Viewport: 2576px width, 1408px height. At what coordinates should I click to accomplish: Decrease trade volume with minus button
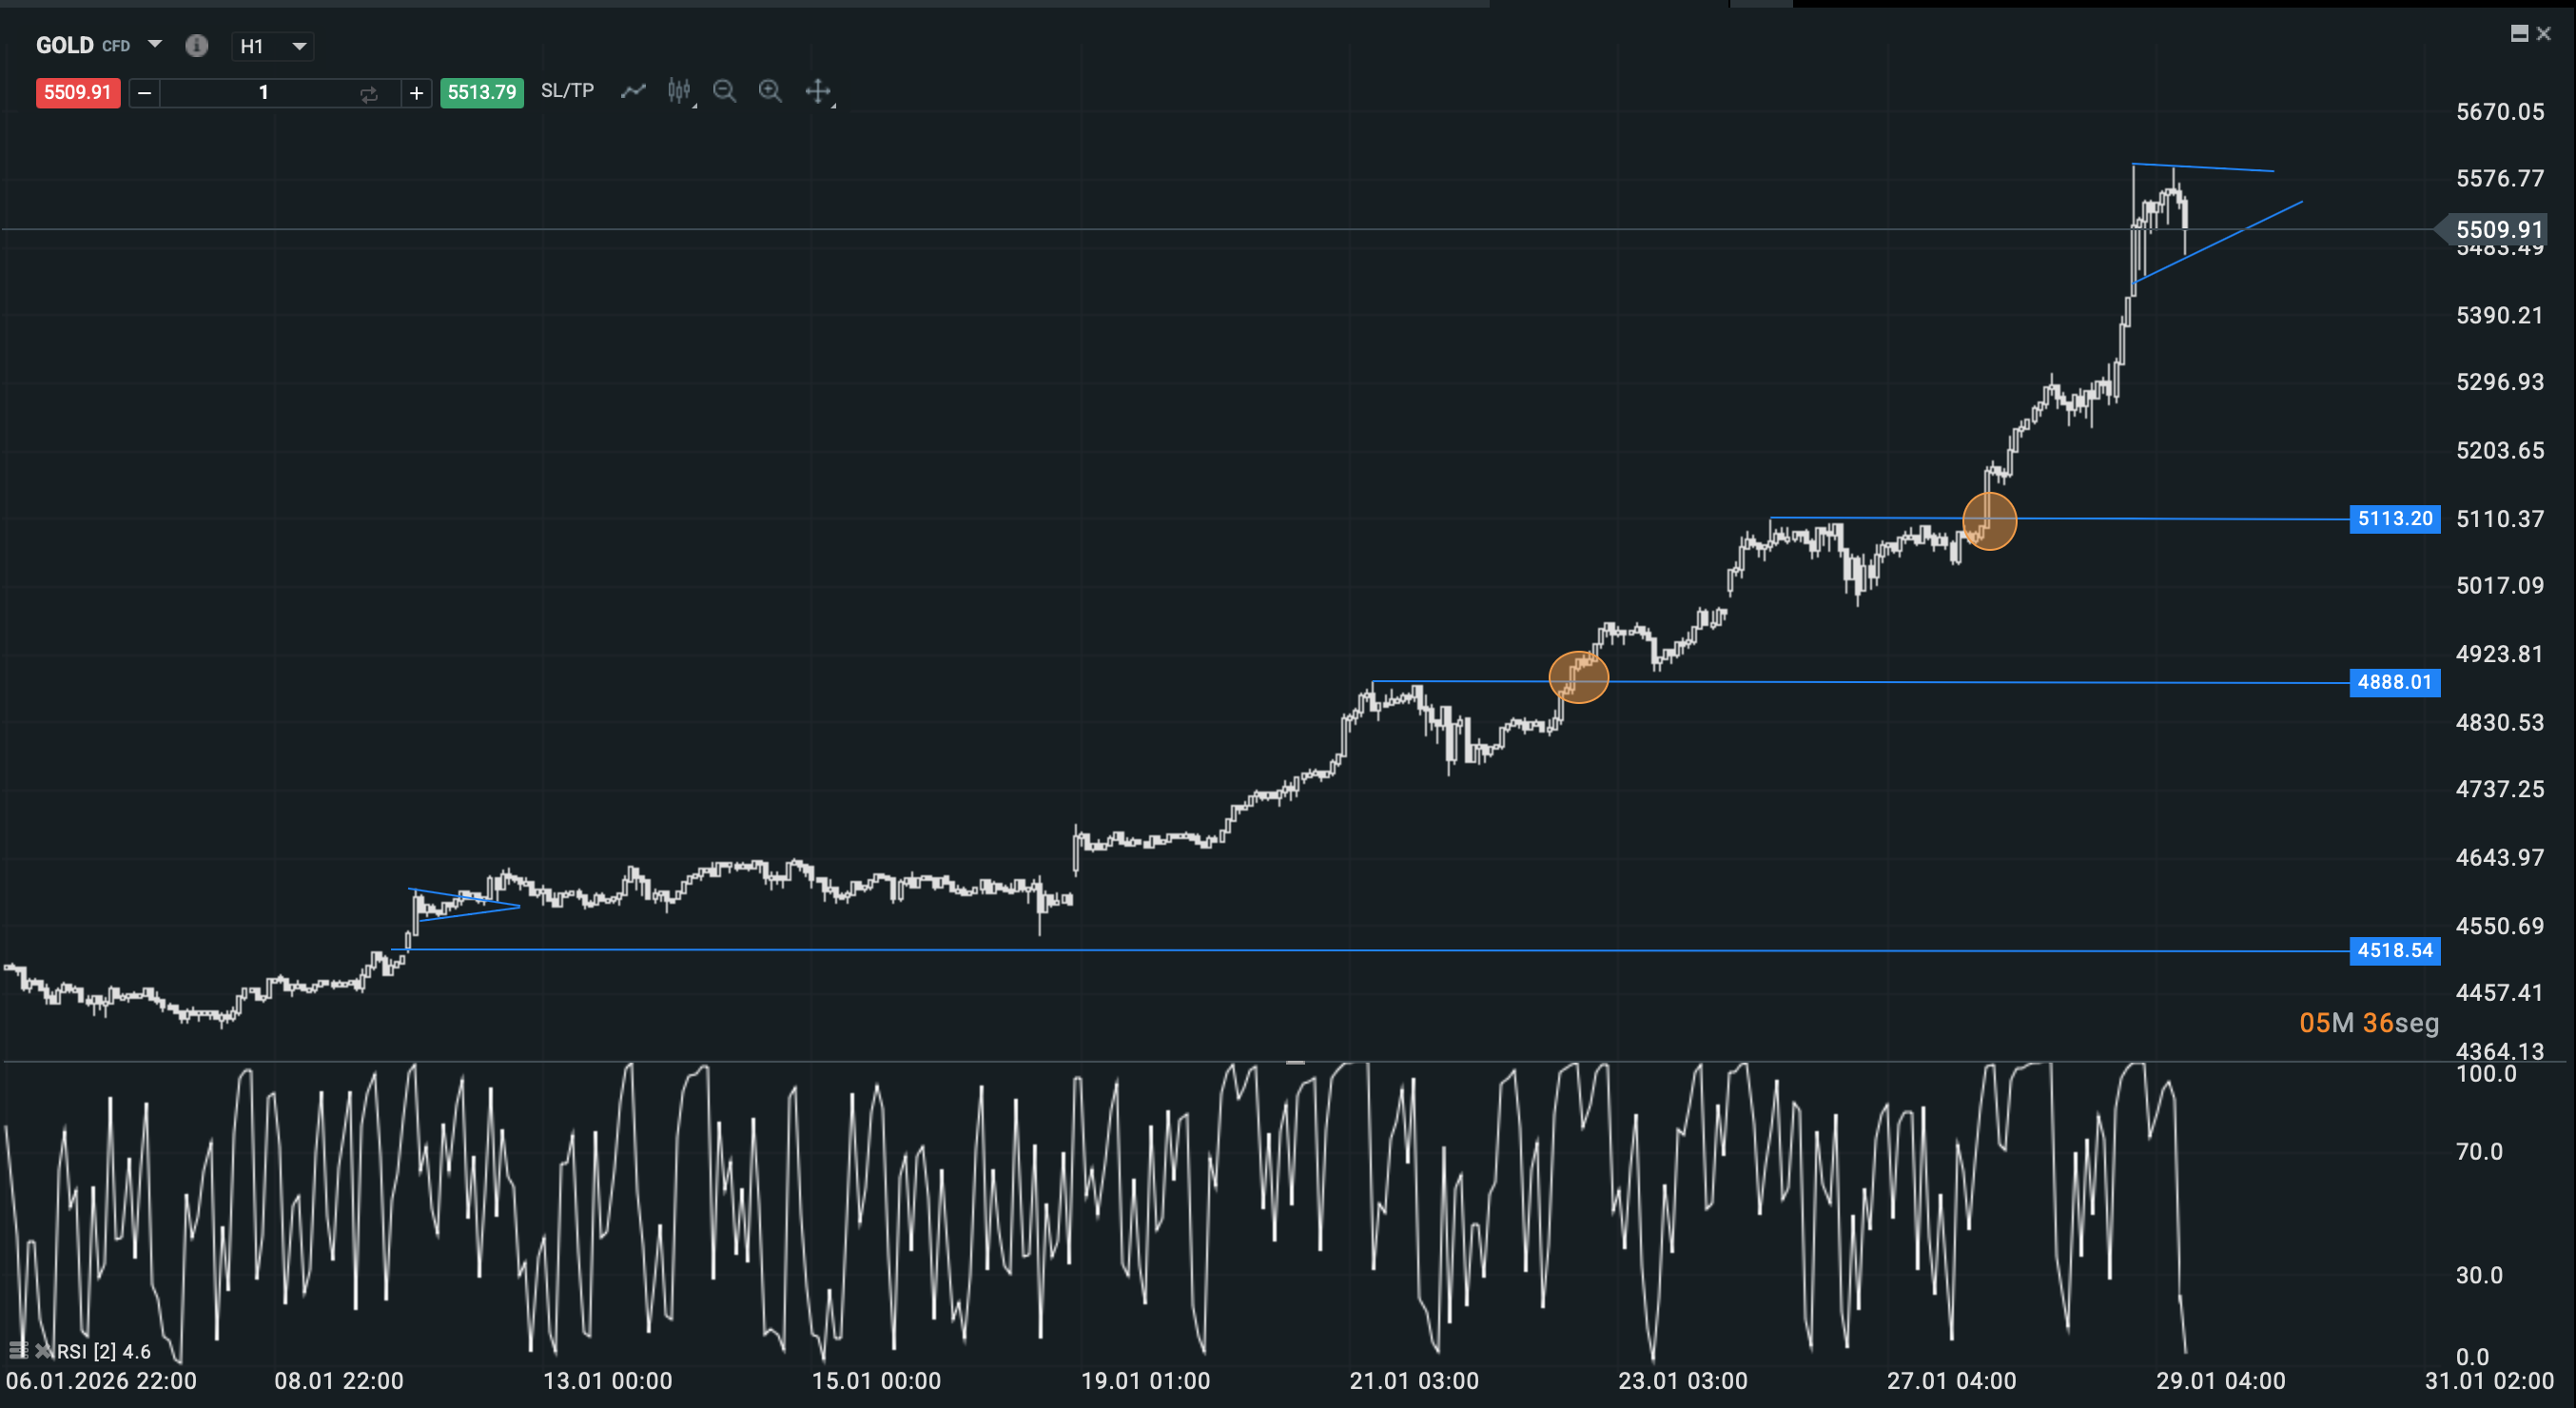[x=144, y=93]
